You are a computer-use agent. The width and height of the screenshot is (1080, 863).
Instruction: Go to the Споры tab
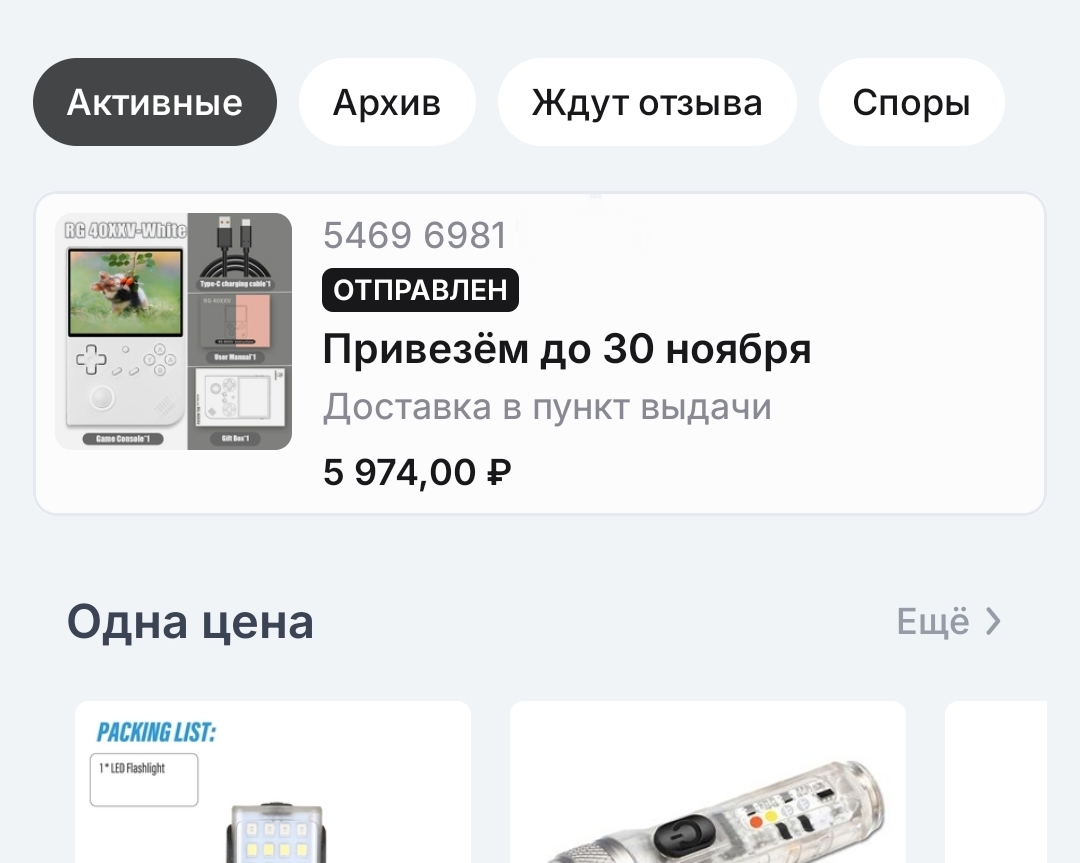pos(911,102)
